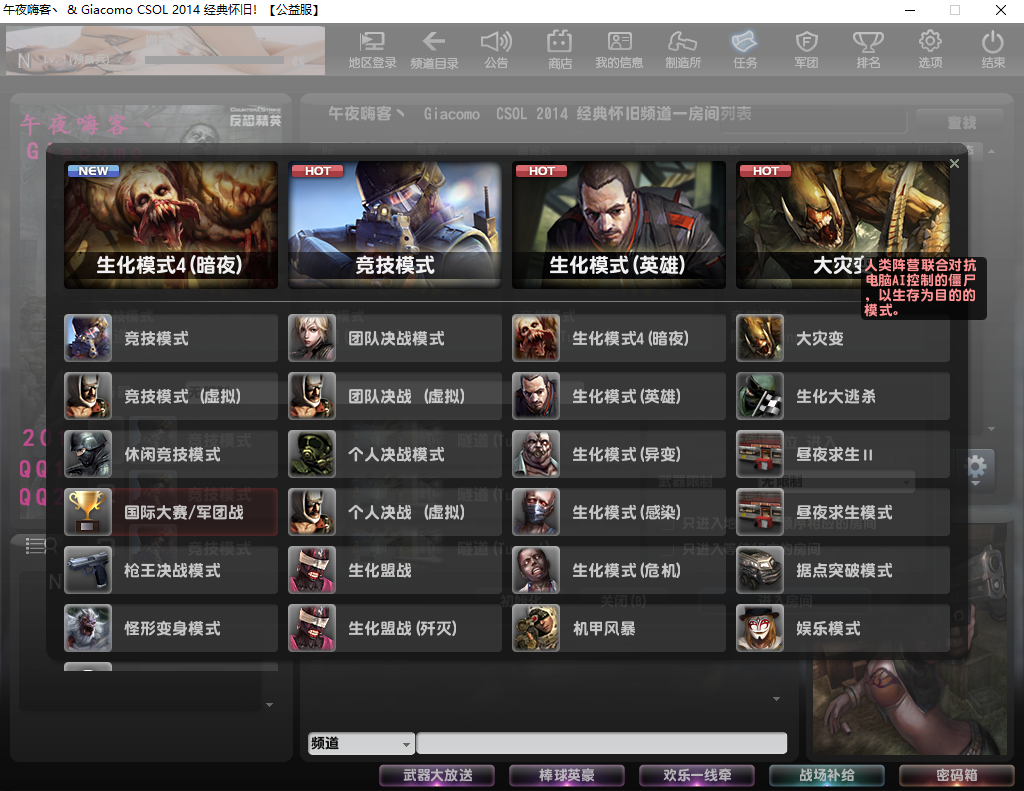Go back to 频道目录 channel list
This screenshot has height=791, width=1024.
pyautogui.click(x=434, y=49)
